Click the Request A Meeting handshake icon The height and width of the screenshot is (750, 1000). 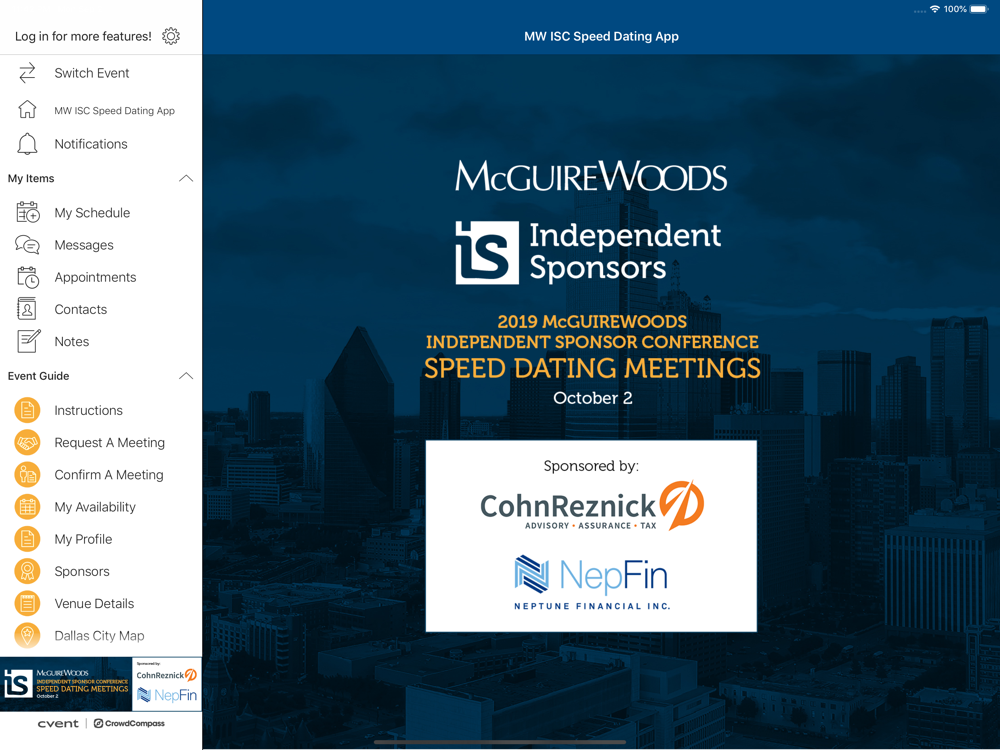click(x=27, y=443)
